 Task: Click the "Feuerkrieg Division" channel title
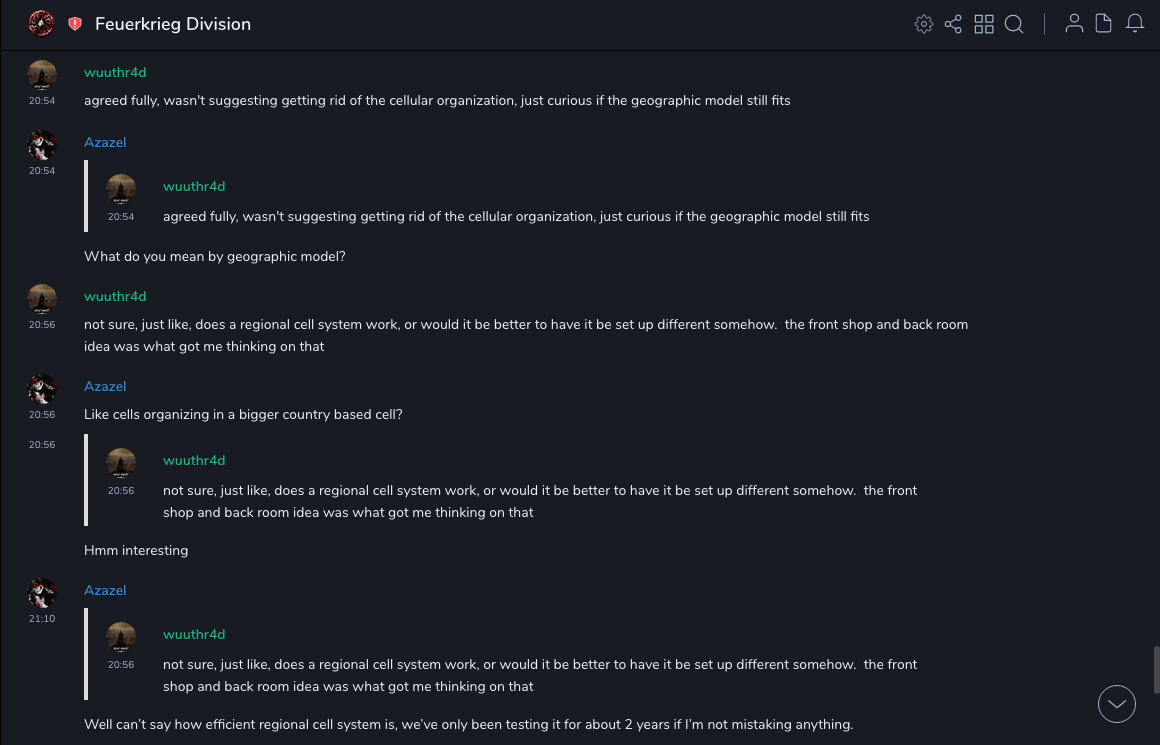(x=173, y=24)
